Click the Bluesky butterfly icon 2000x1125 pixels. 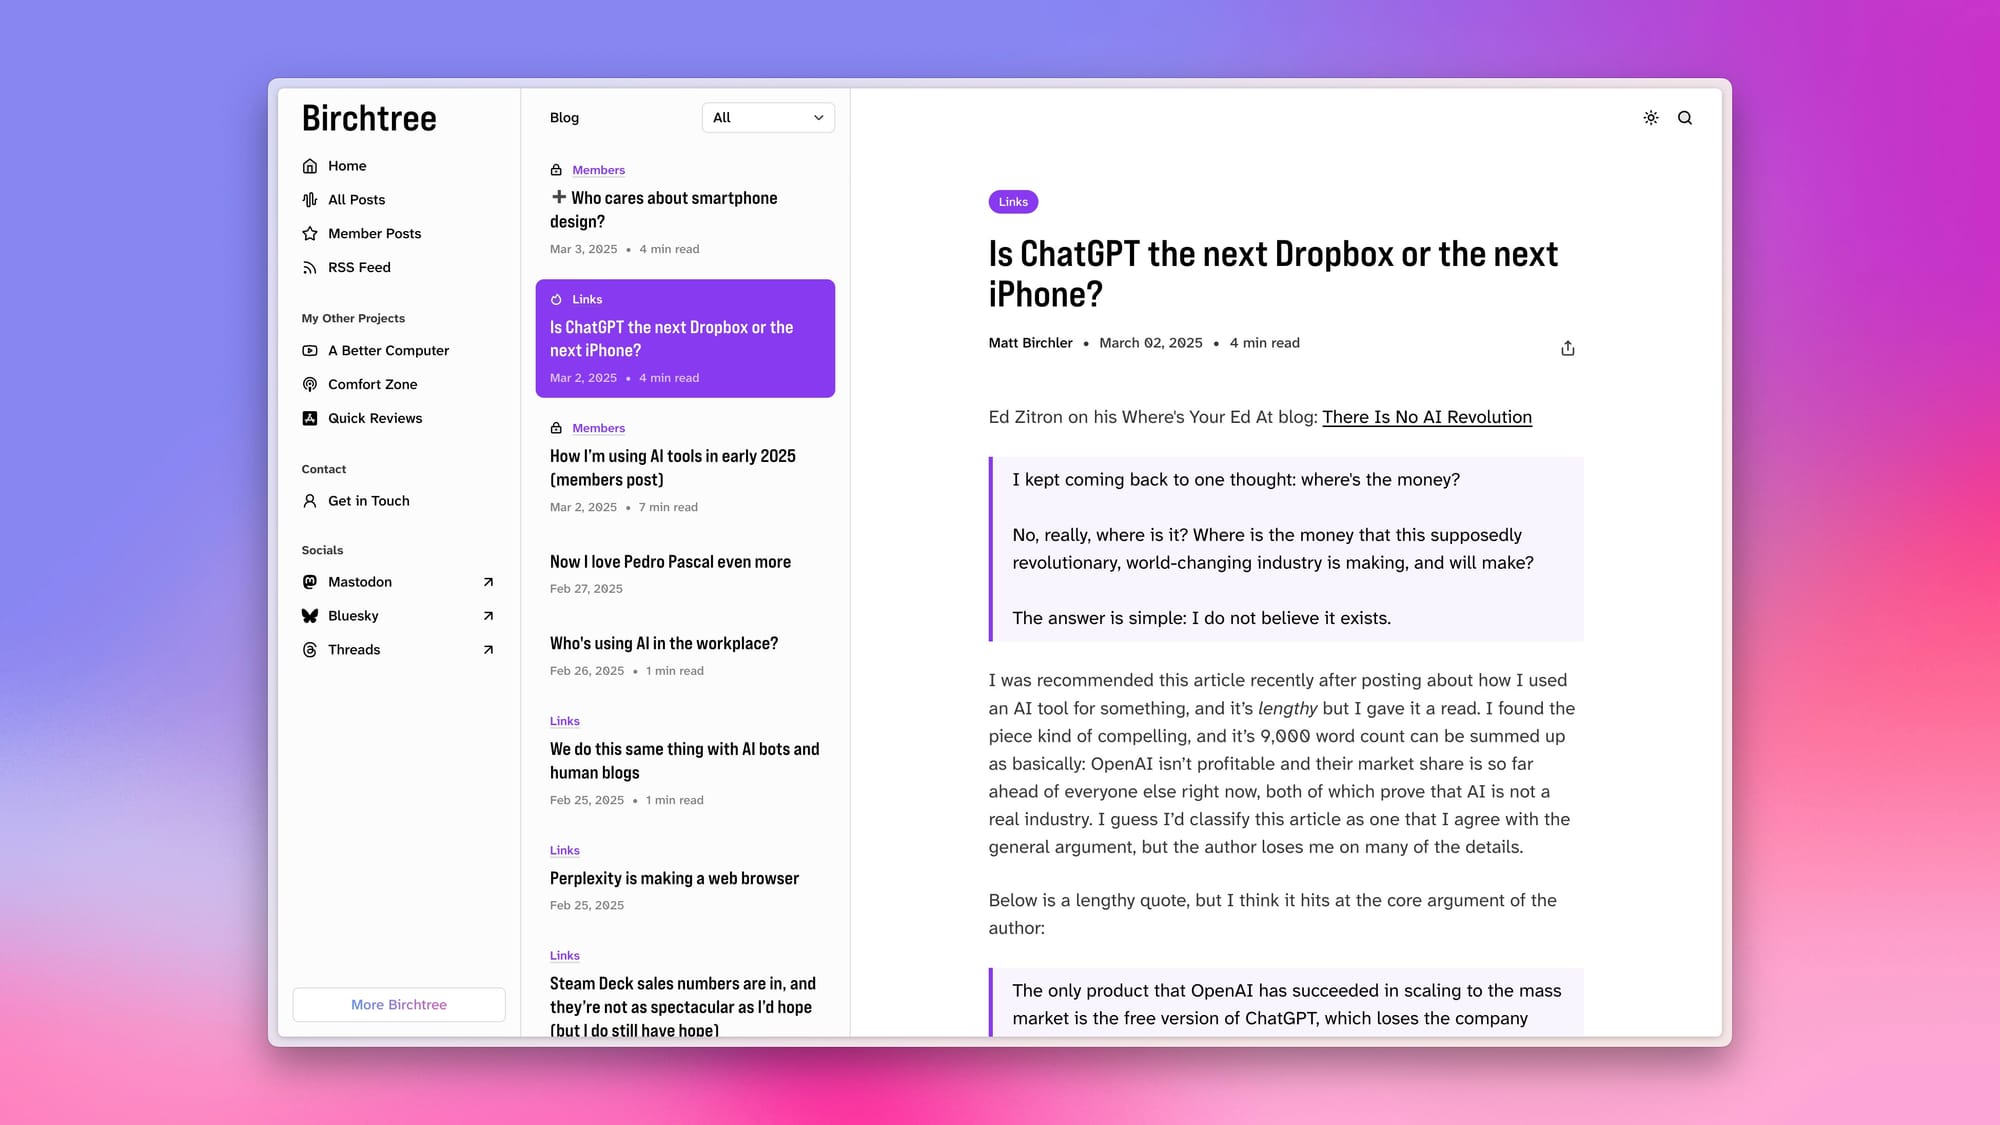point(310,616)
